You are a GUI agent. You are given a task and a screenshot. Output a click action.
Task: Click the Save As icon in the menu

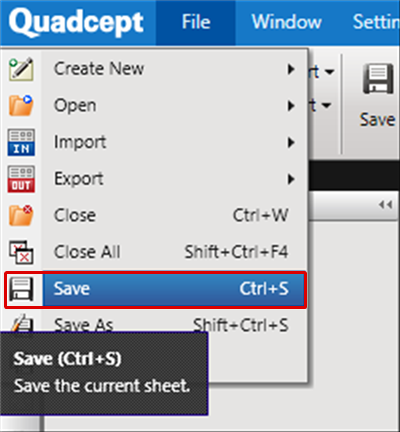[x=22, y=323]
